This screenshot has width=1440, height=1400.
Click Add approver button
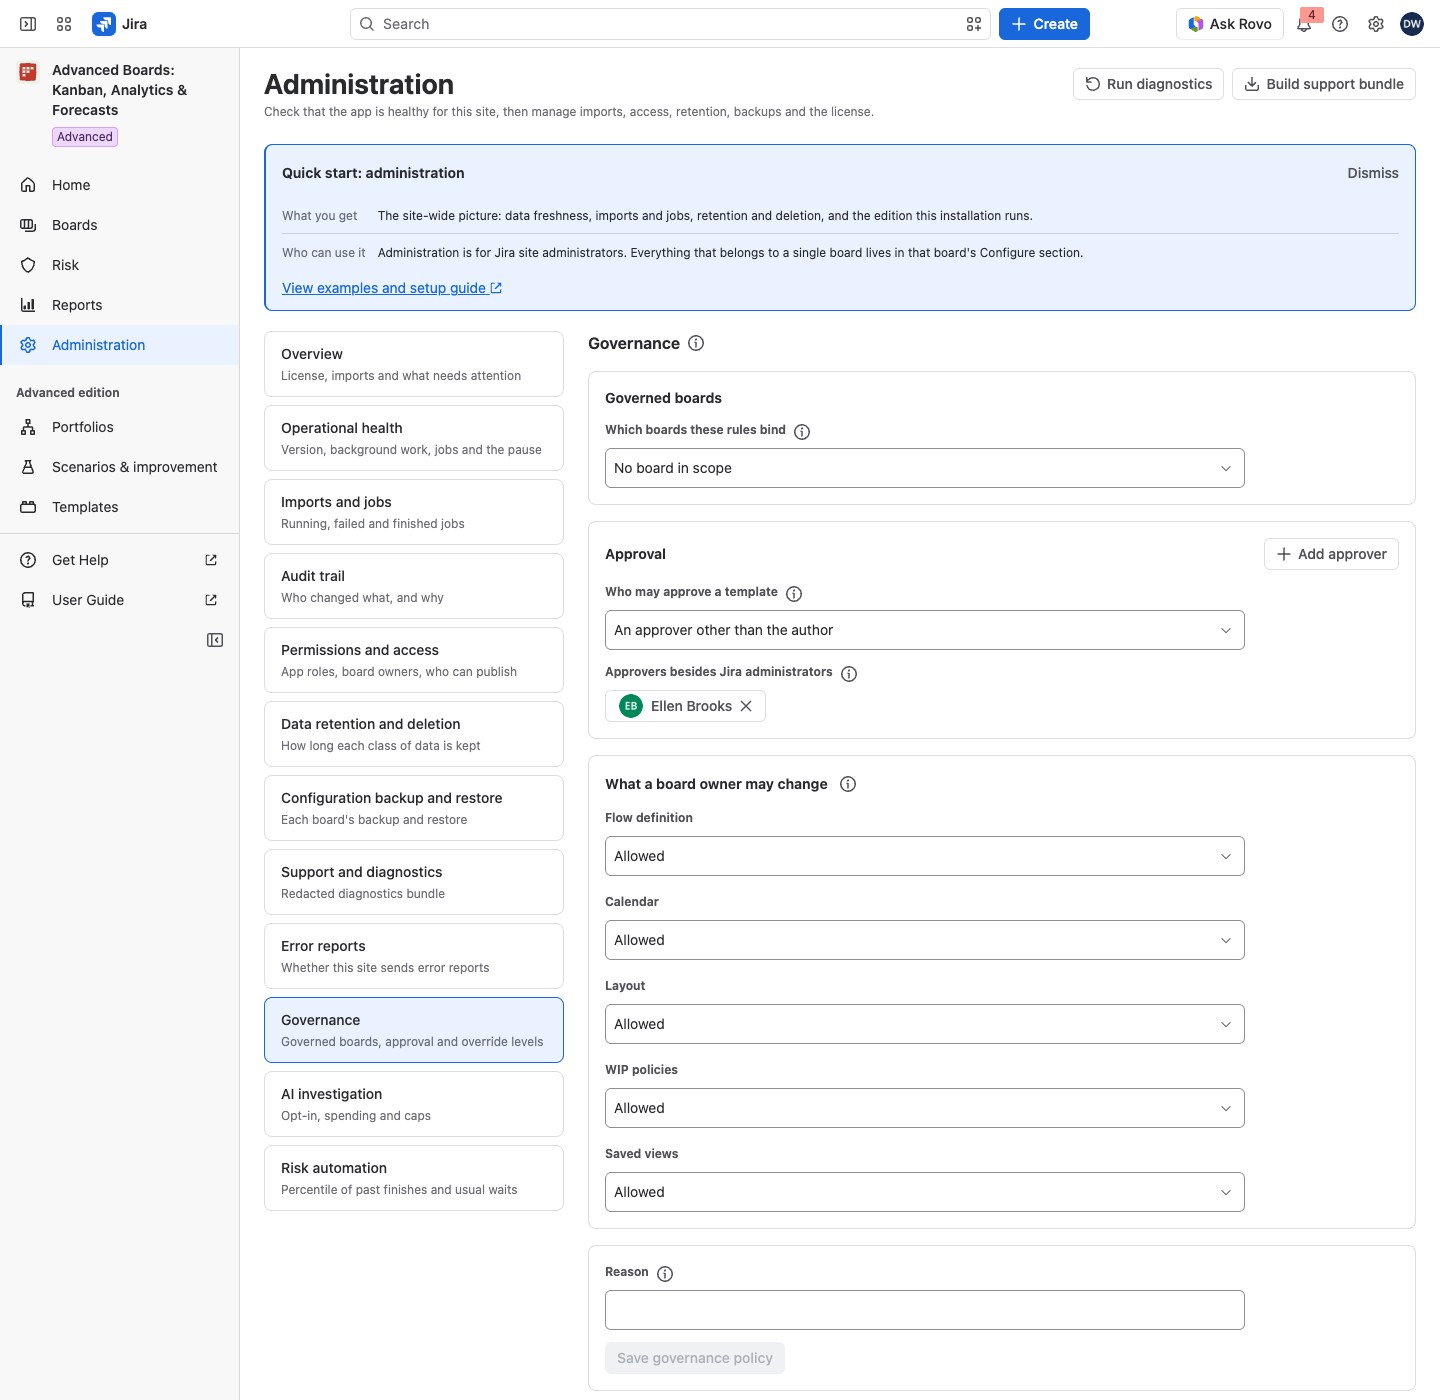(1331, 554)
